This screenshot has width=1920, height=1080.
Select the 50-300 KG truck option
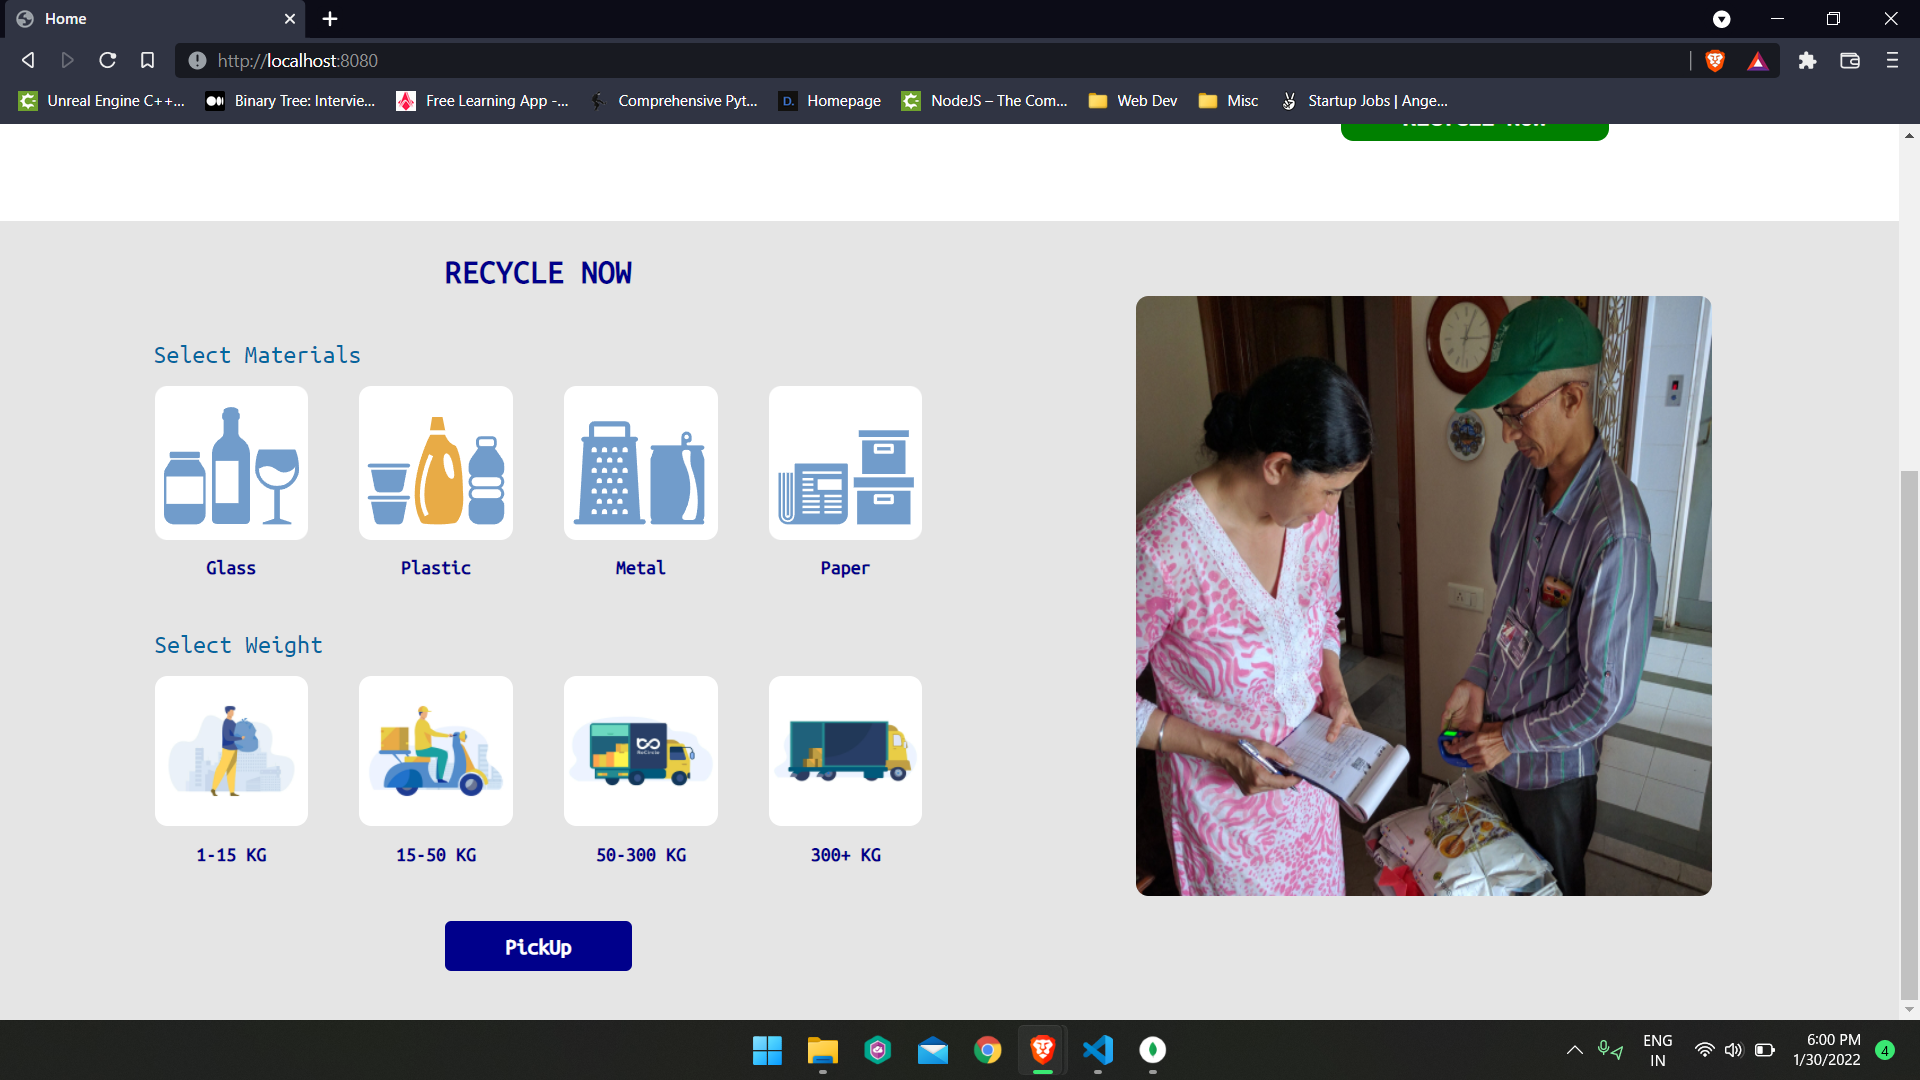coord(640,751)
